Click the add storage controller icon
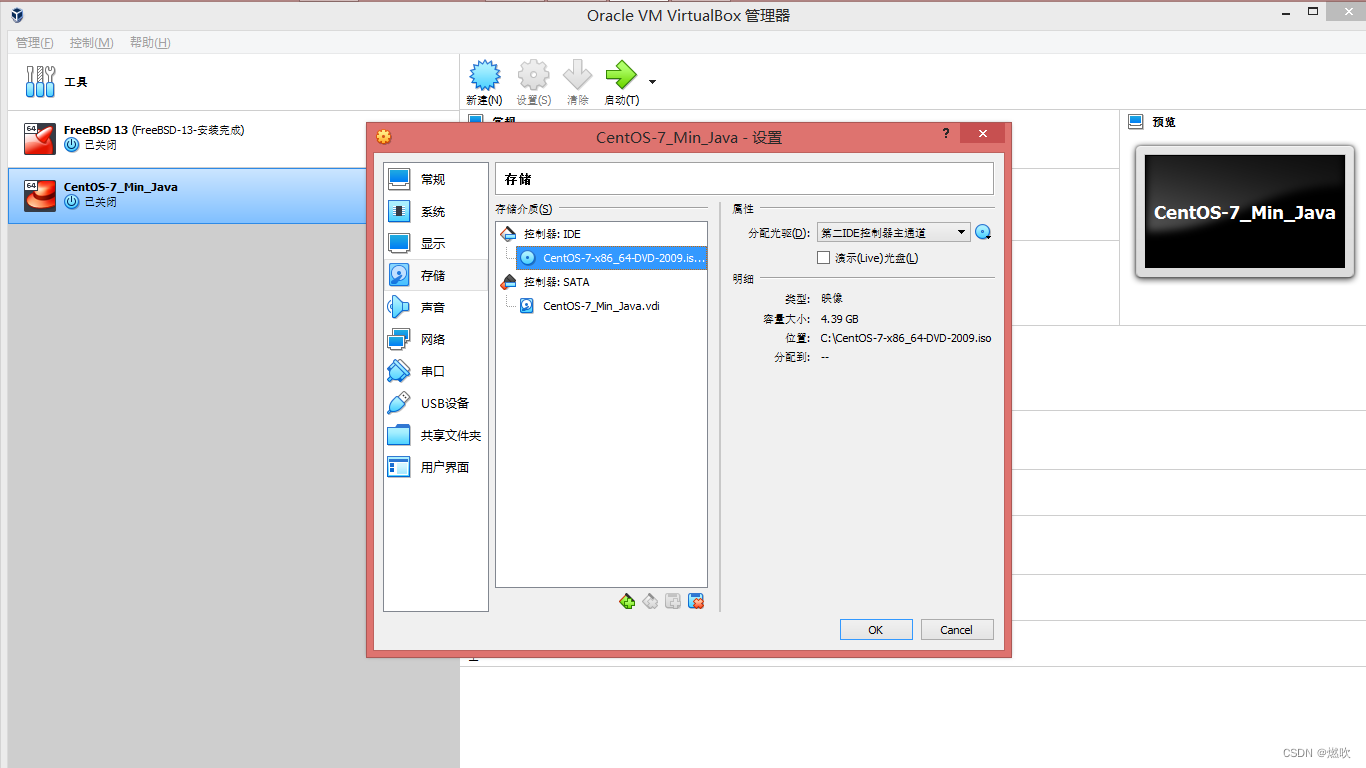Image resolution: width=1366 pixels, height=768 pixels. pyautogui.click(x=627, y=601)
